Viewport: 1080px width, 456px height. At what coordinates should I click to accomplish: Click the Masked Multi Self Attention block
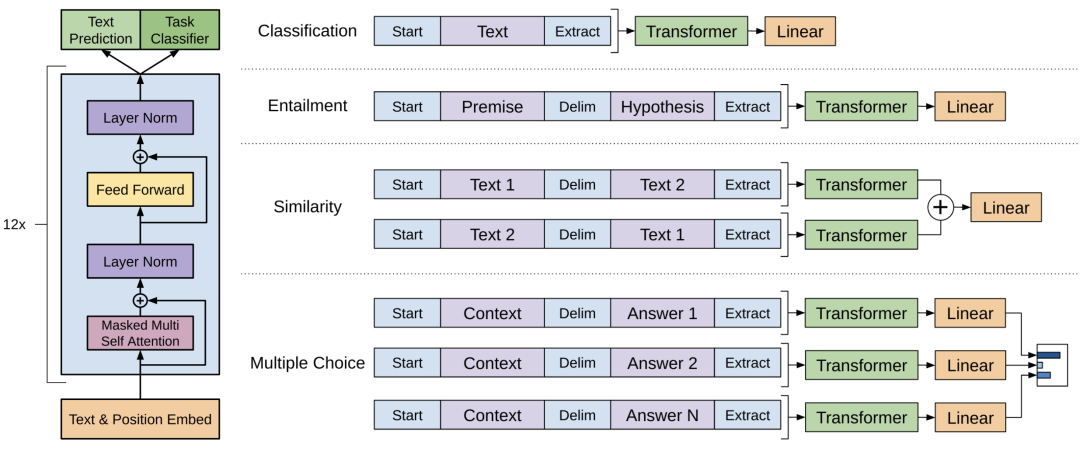(140, 333)
